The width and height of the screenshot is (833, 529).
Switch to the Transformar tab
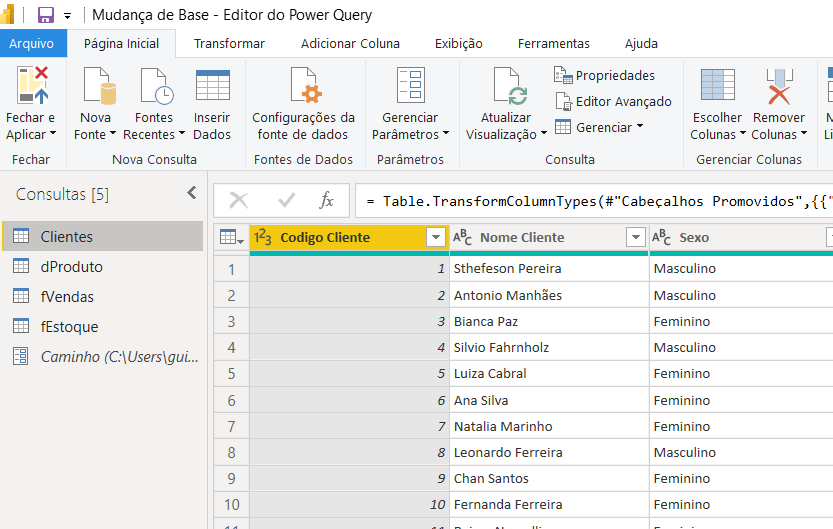pyautogui.click(x=229, y=44)
